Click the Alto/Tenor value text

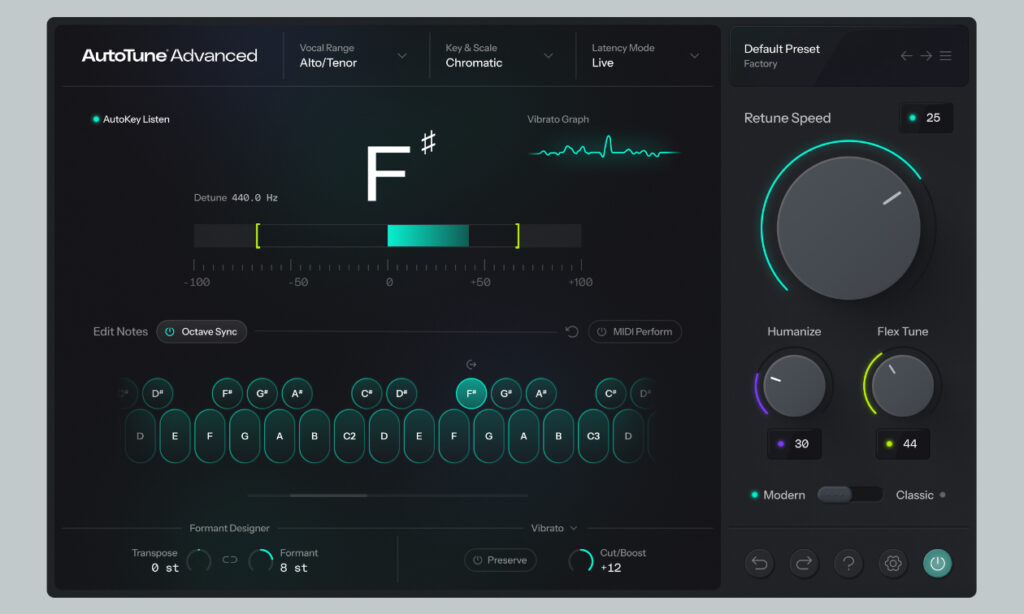(x=328, y=63)
